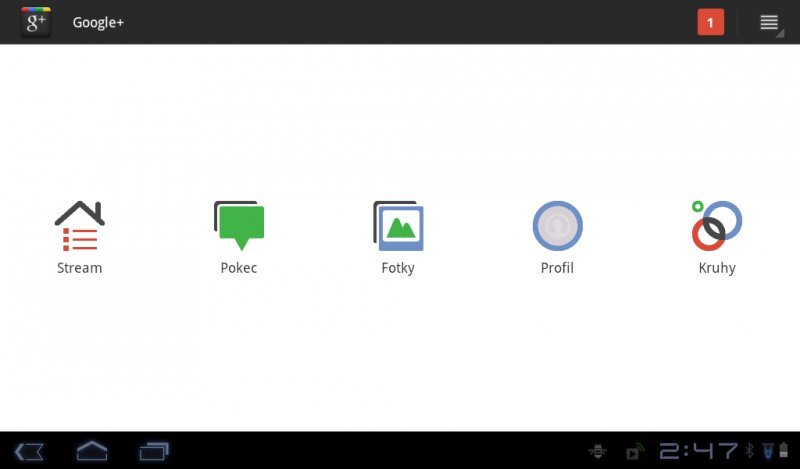
Task: Open the Kruhy circles icon
Action: point(717,226)
